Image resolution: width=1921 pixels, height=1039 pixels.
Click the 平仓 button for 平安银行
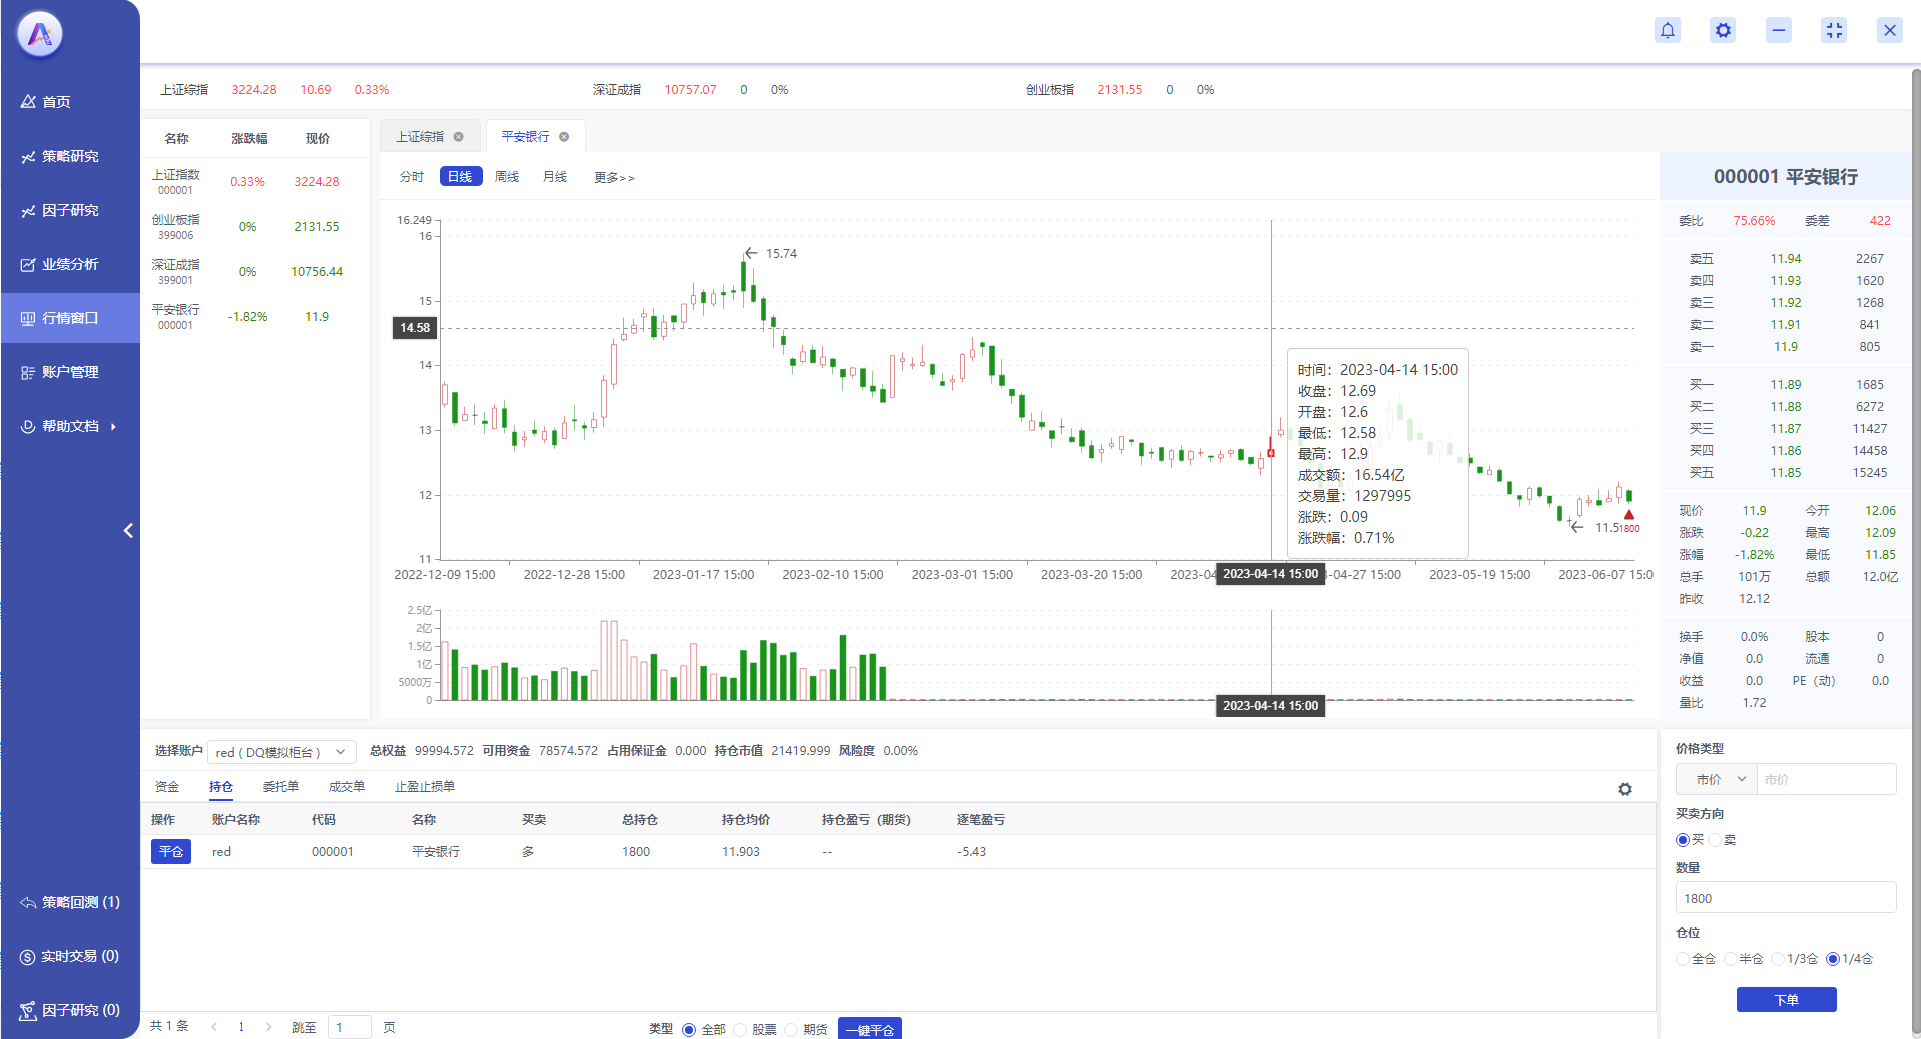click(x=171, y=852)
